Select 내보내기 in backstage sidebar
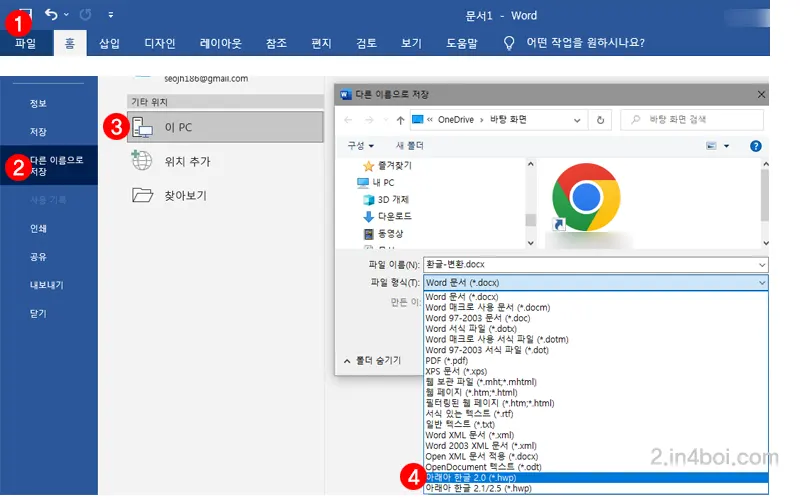The width and height of the screenshot is (800, 500). pos(46,285)
